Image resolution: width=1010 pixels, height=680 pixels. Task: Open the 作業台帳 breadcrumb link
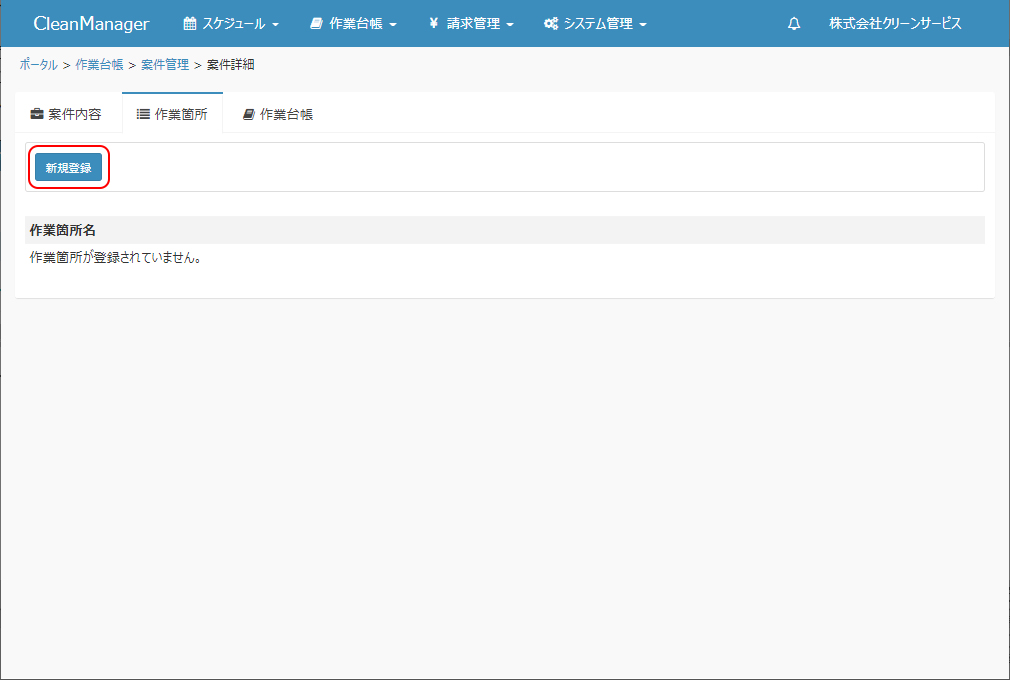[99, 65]
